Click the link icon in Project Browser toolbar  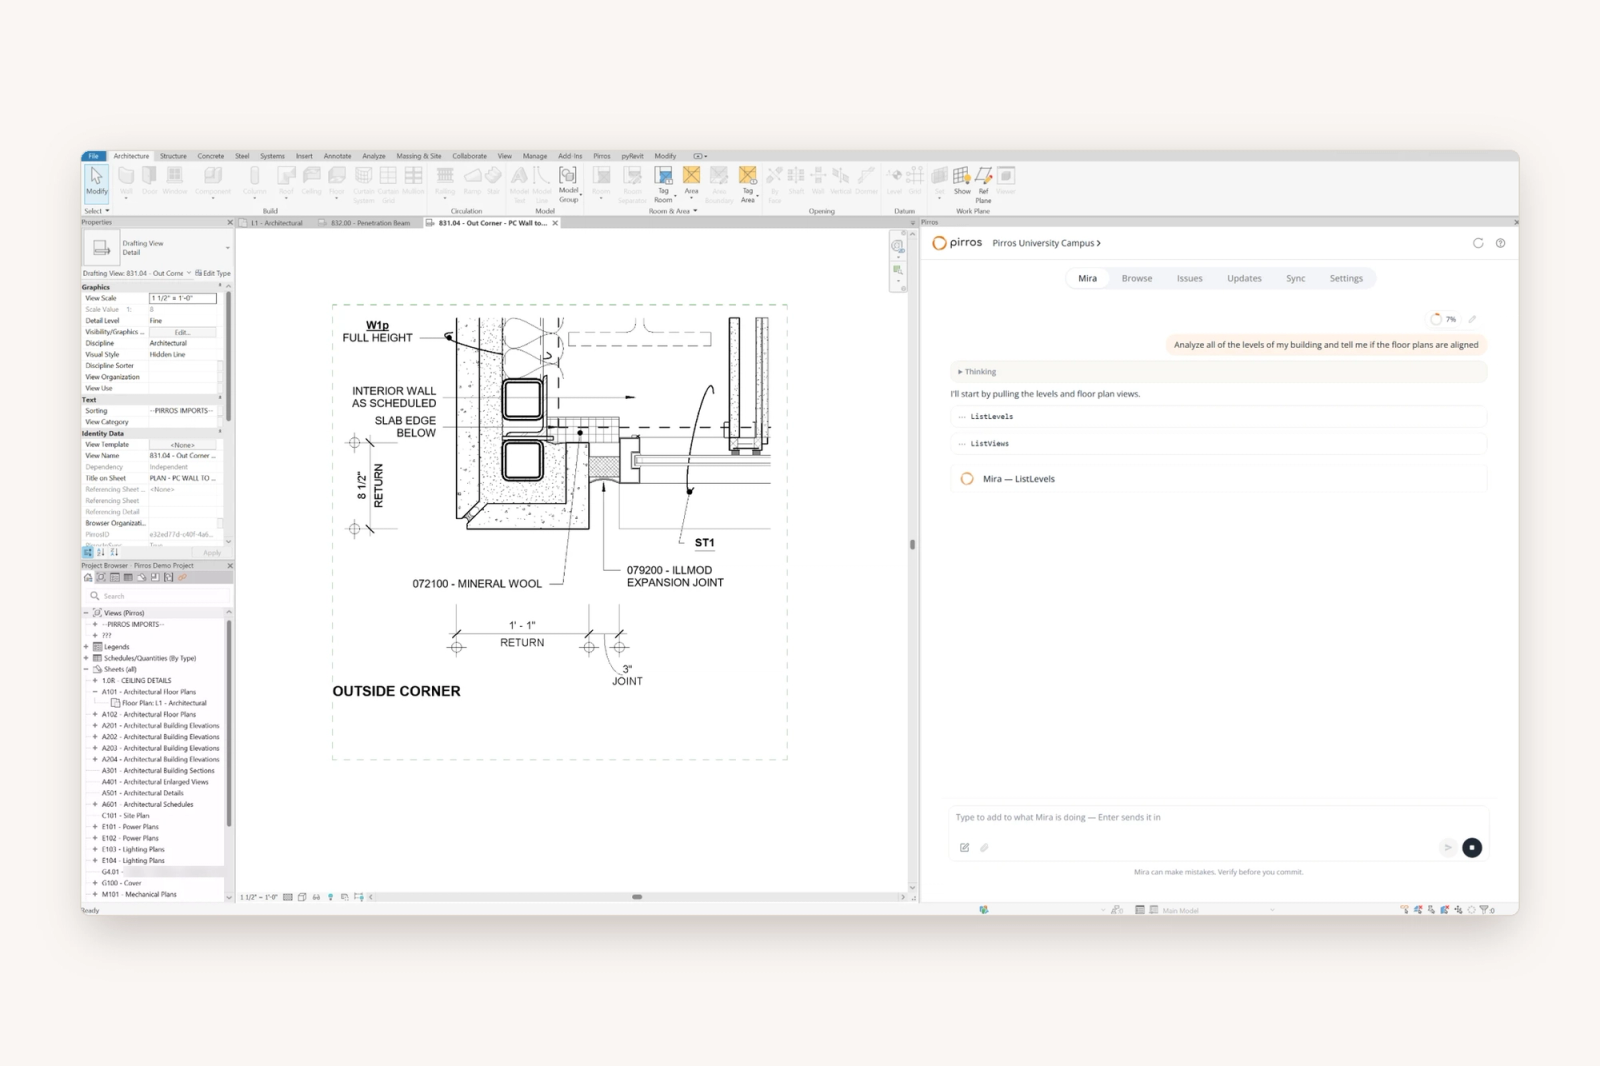click(x=182, y=577)
